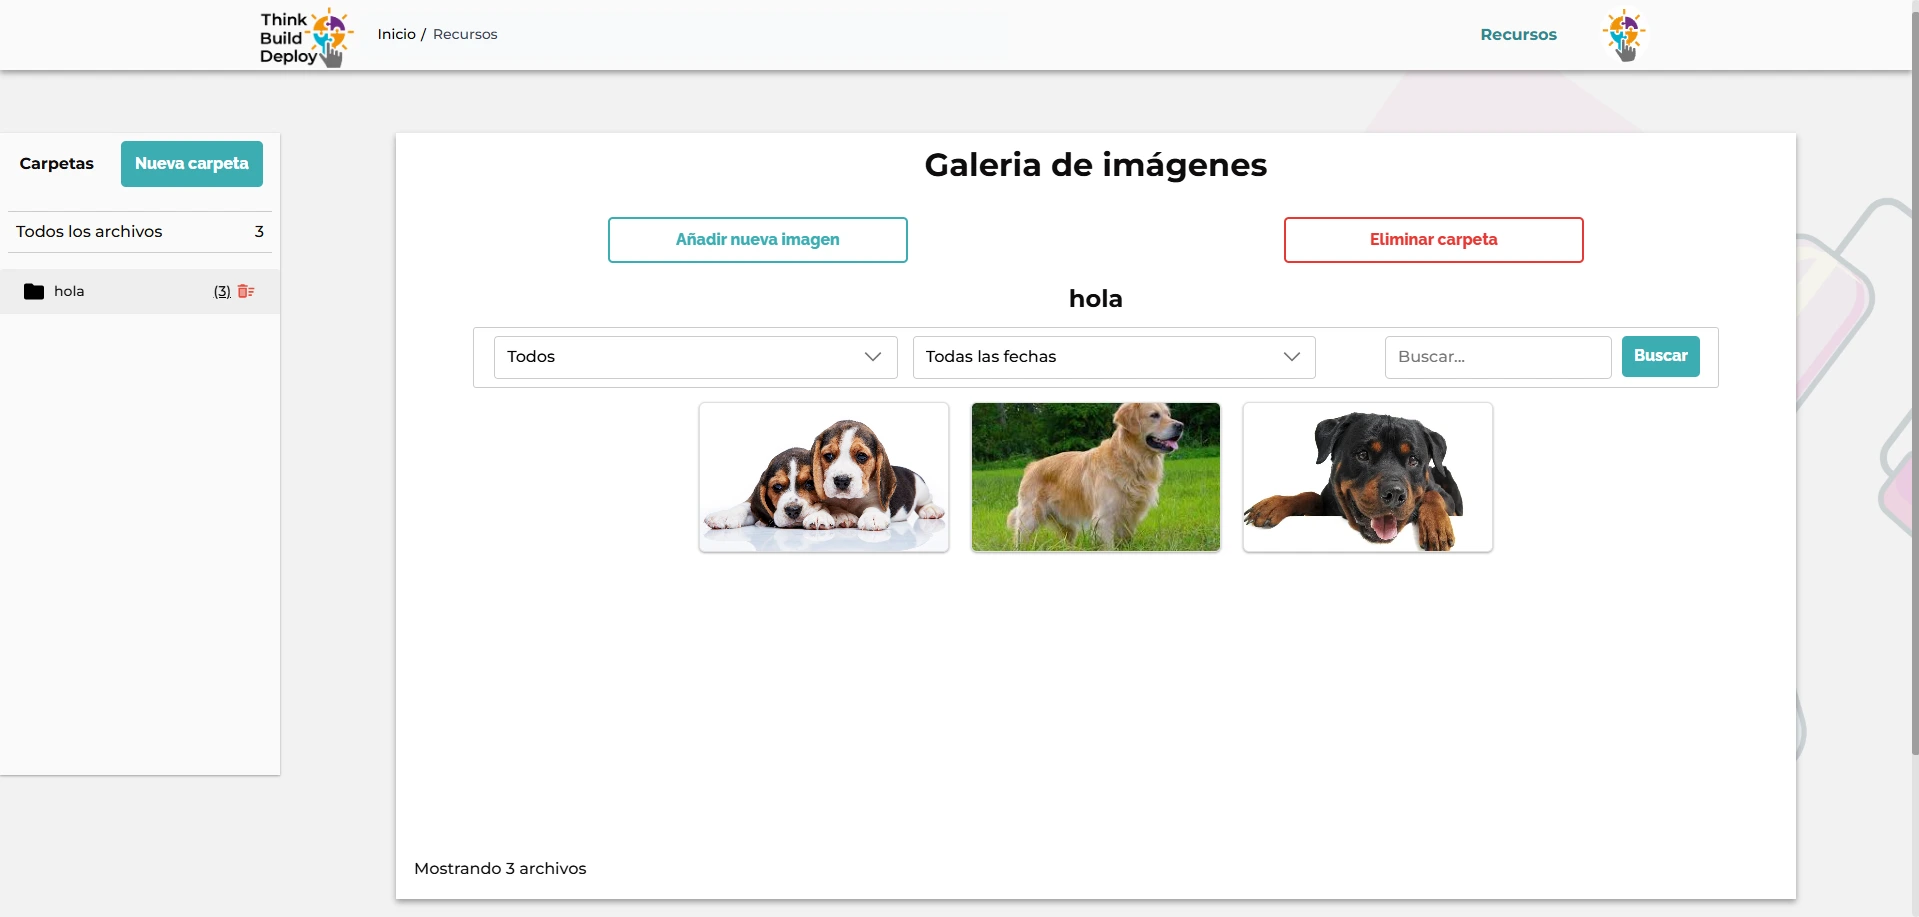Show Todos los archivos in sidebar

pyautogui.click(x=89, y=231)
